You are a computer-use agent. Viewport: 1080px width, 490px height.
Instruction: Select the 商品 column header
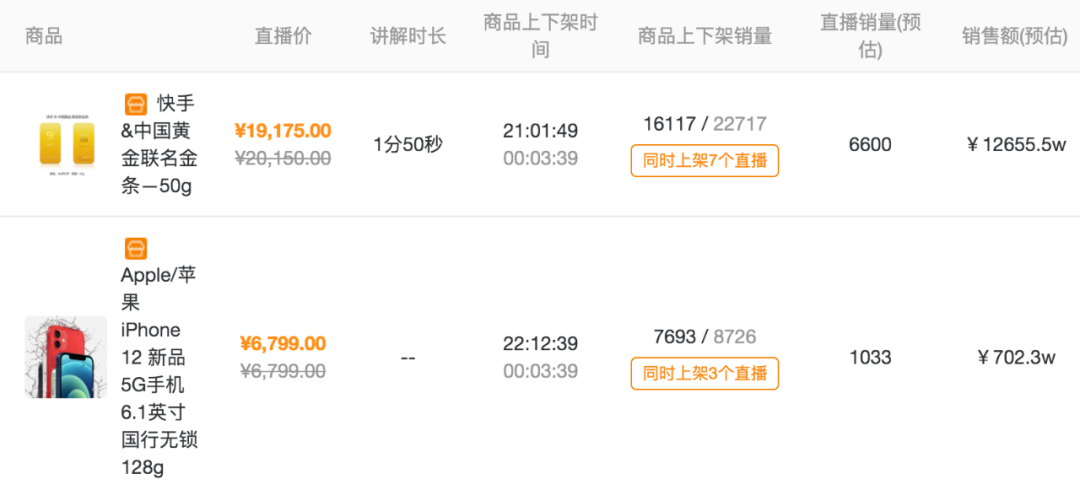[43, 36]
